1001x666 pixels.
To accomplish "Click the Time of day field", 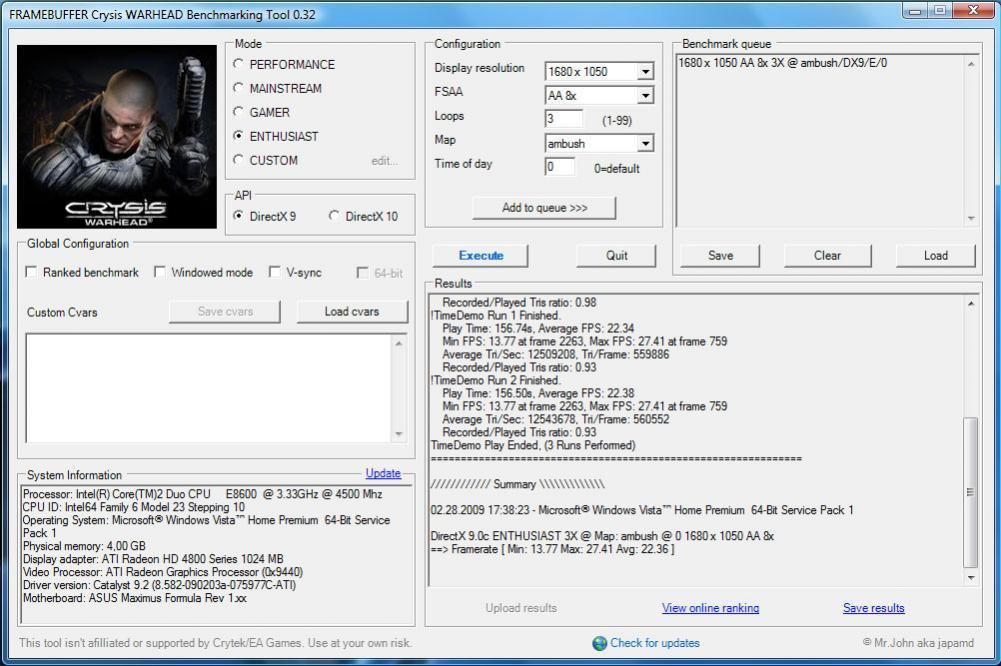I will (560, 167).
